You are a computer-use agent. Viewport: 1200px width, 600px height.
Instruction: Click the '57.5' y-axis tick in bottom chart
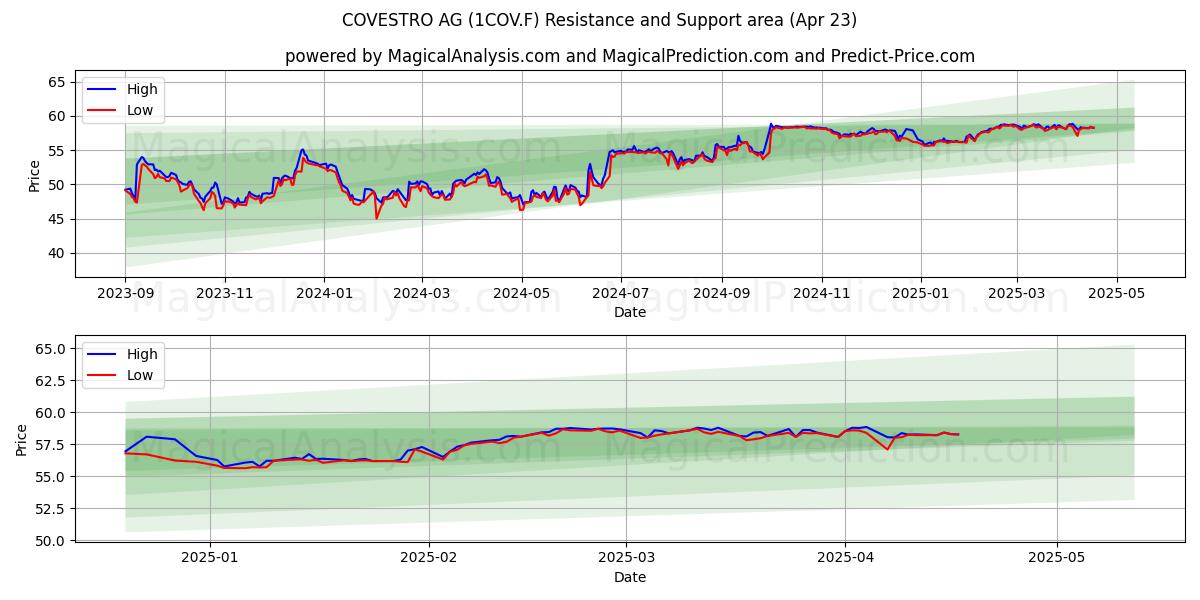click(51, 445)
